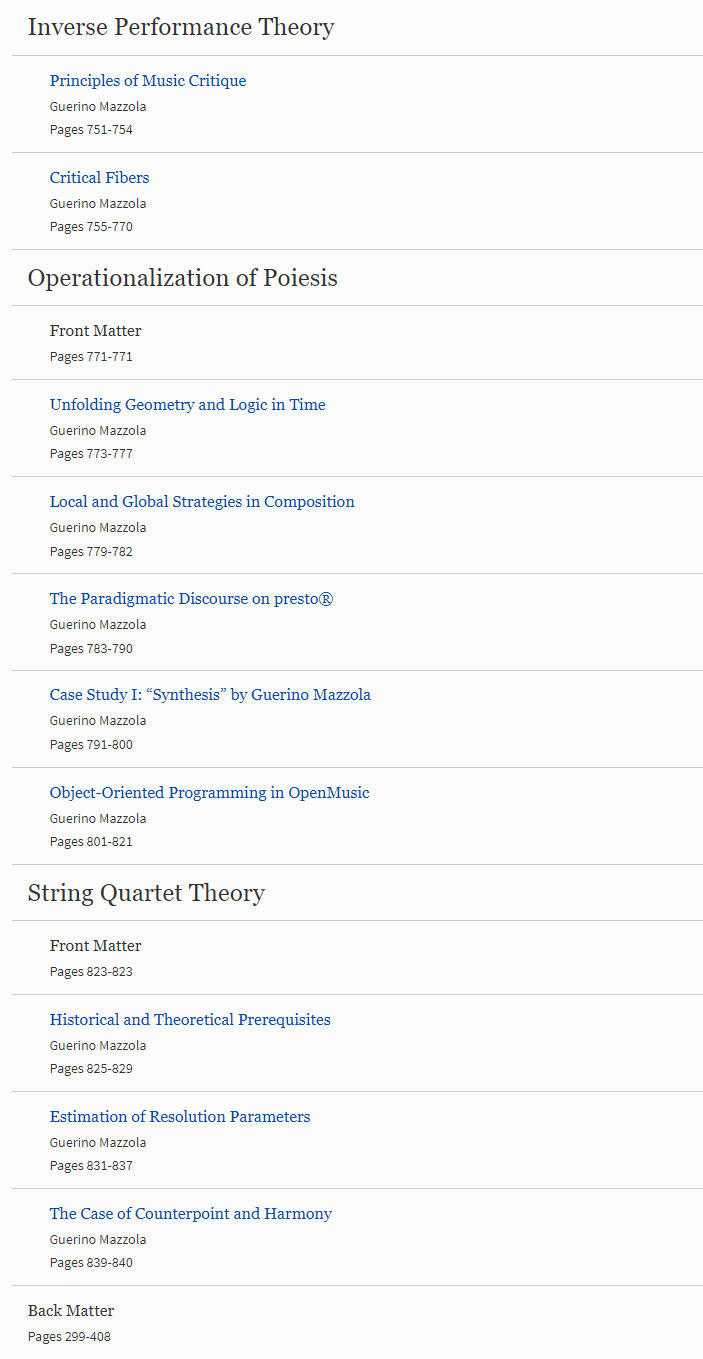Open The Case of Counterpoint and Harmony
This screenshot has height=1359, width=703.
point(191,1214)
